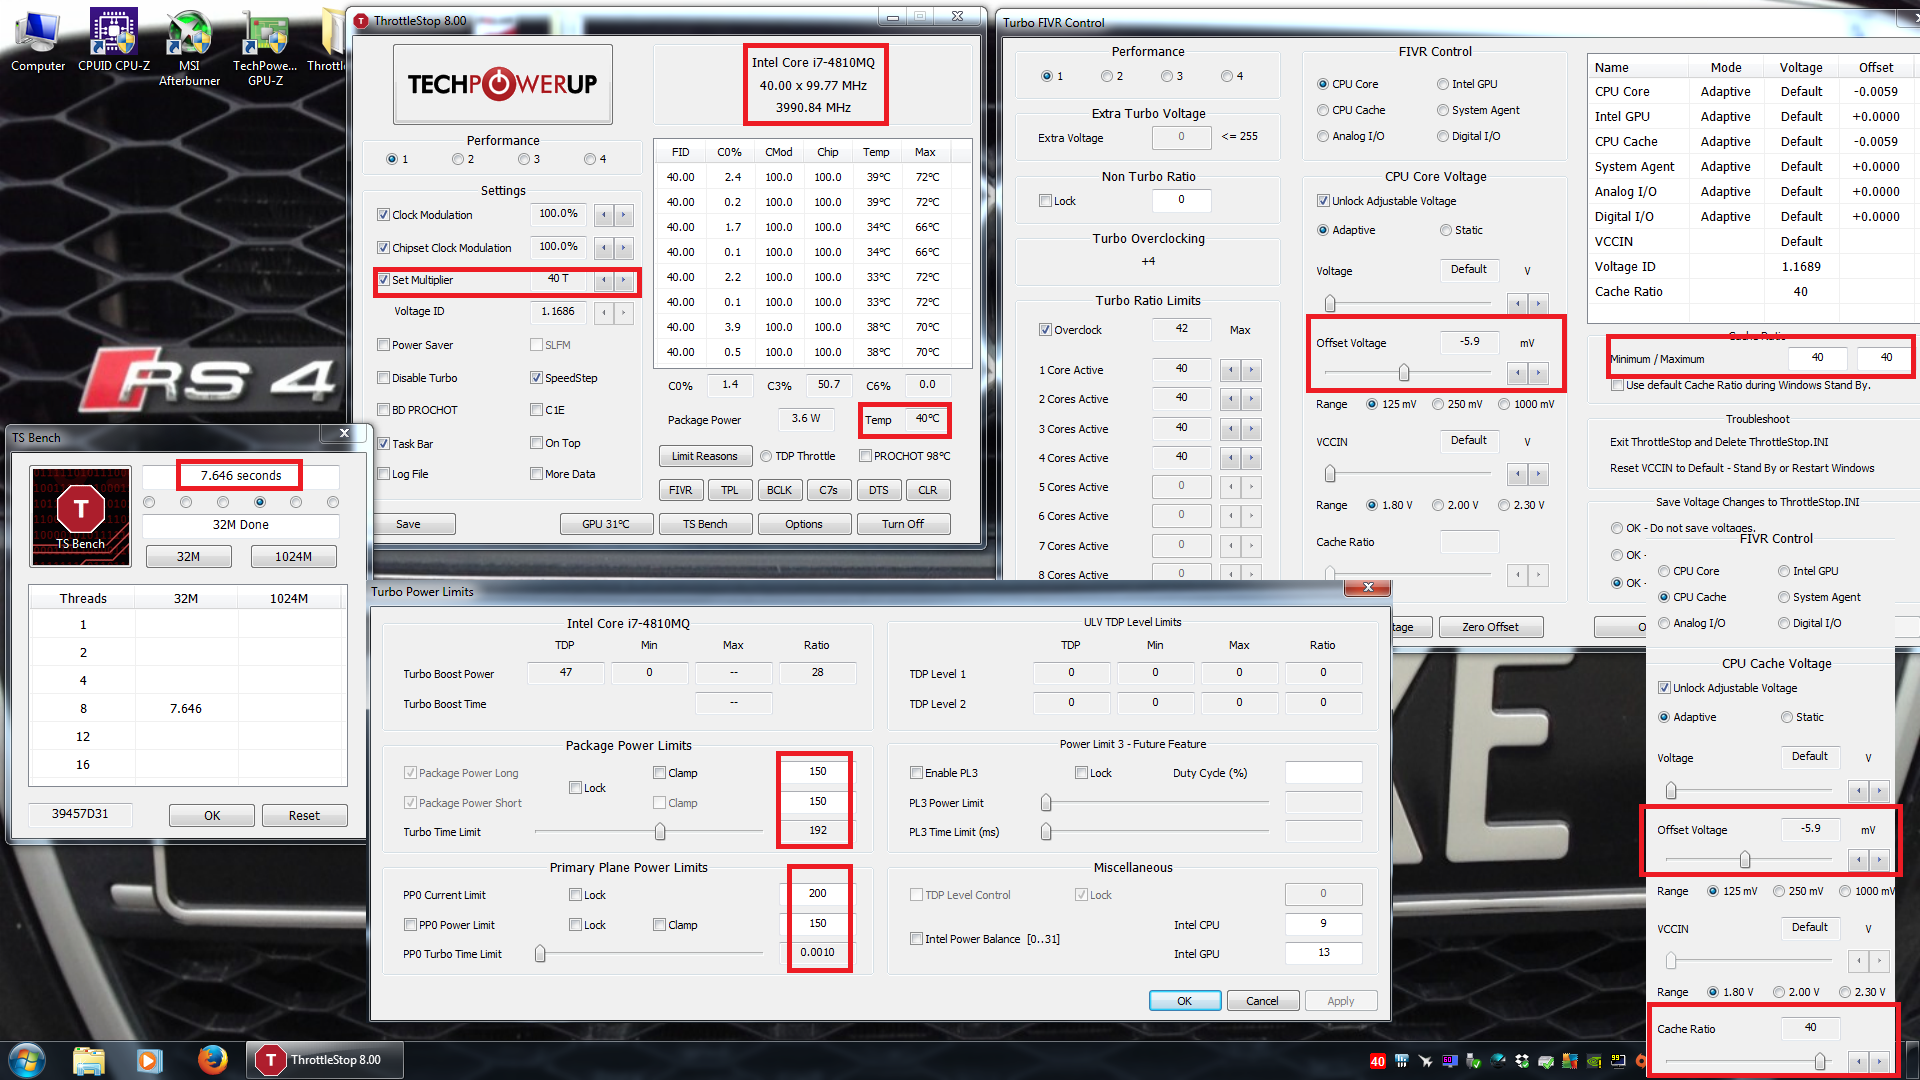Click the Safely Remove Hardware tray icon

point(1473,1061)
